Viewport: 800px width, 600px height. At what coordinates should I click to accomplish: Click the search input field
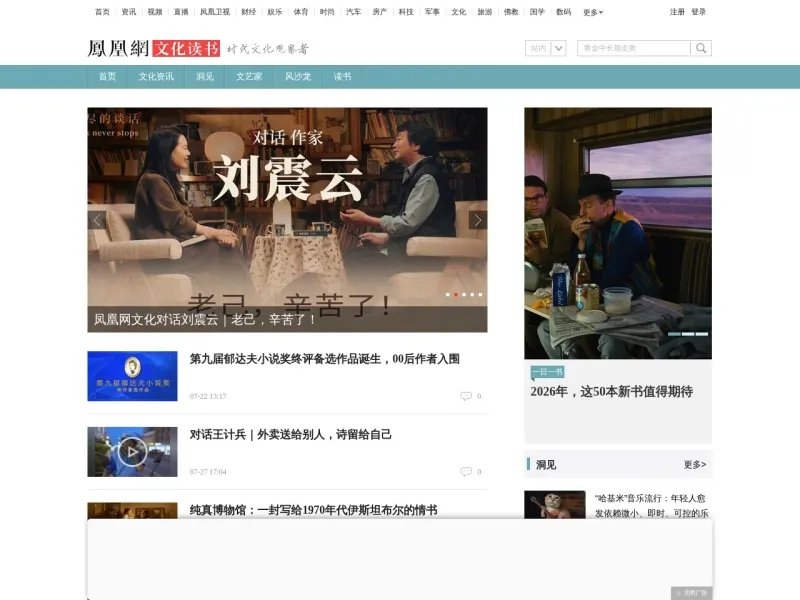click(634, 48)
